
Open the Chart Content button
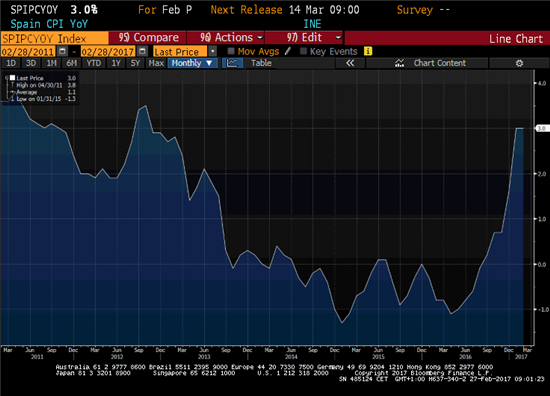click(427, 63)
